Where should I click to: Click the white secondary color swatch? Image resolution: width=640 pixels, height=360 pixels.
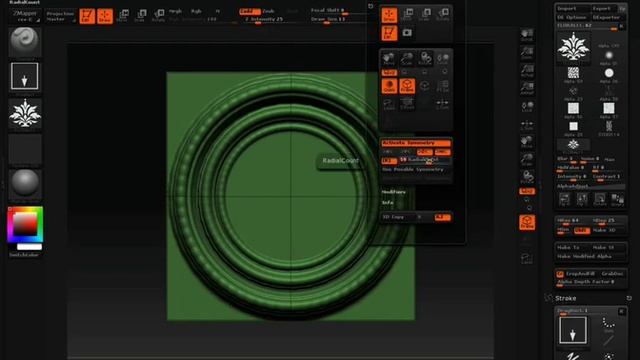click(x=29, y=247)
